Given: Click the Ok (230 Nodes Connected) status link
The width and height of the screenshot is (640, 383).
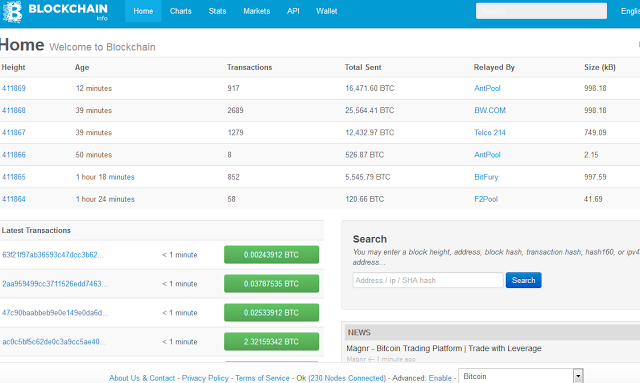Looking at the screenshot, I should pyautogui.click(x=341, y=378).
